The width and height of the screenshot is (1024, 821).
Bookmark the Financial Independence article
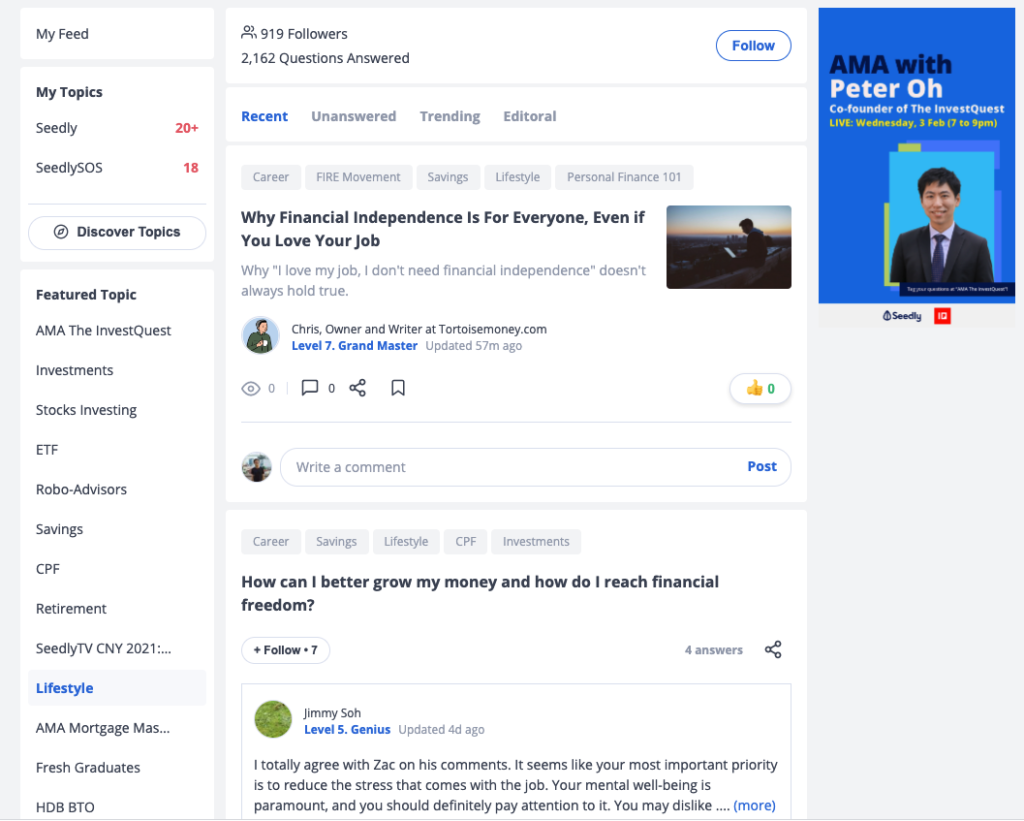398,388
